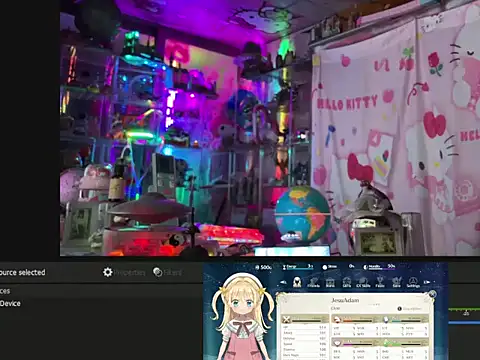Open the Filters button in the source toolbar
Screen dimensions: 480x360
(167, 272)
